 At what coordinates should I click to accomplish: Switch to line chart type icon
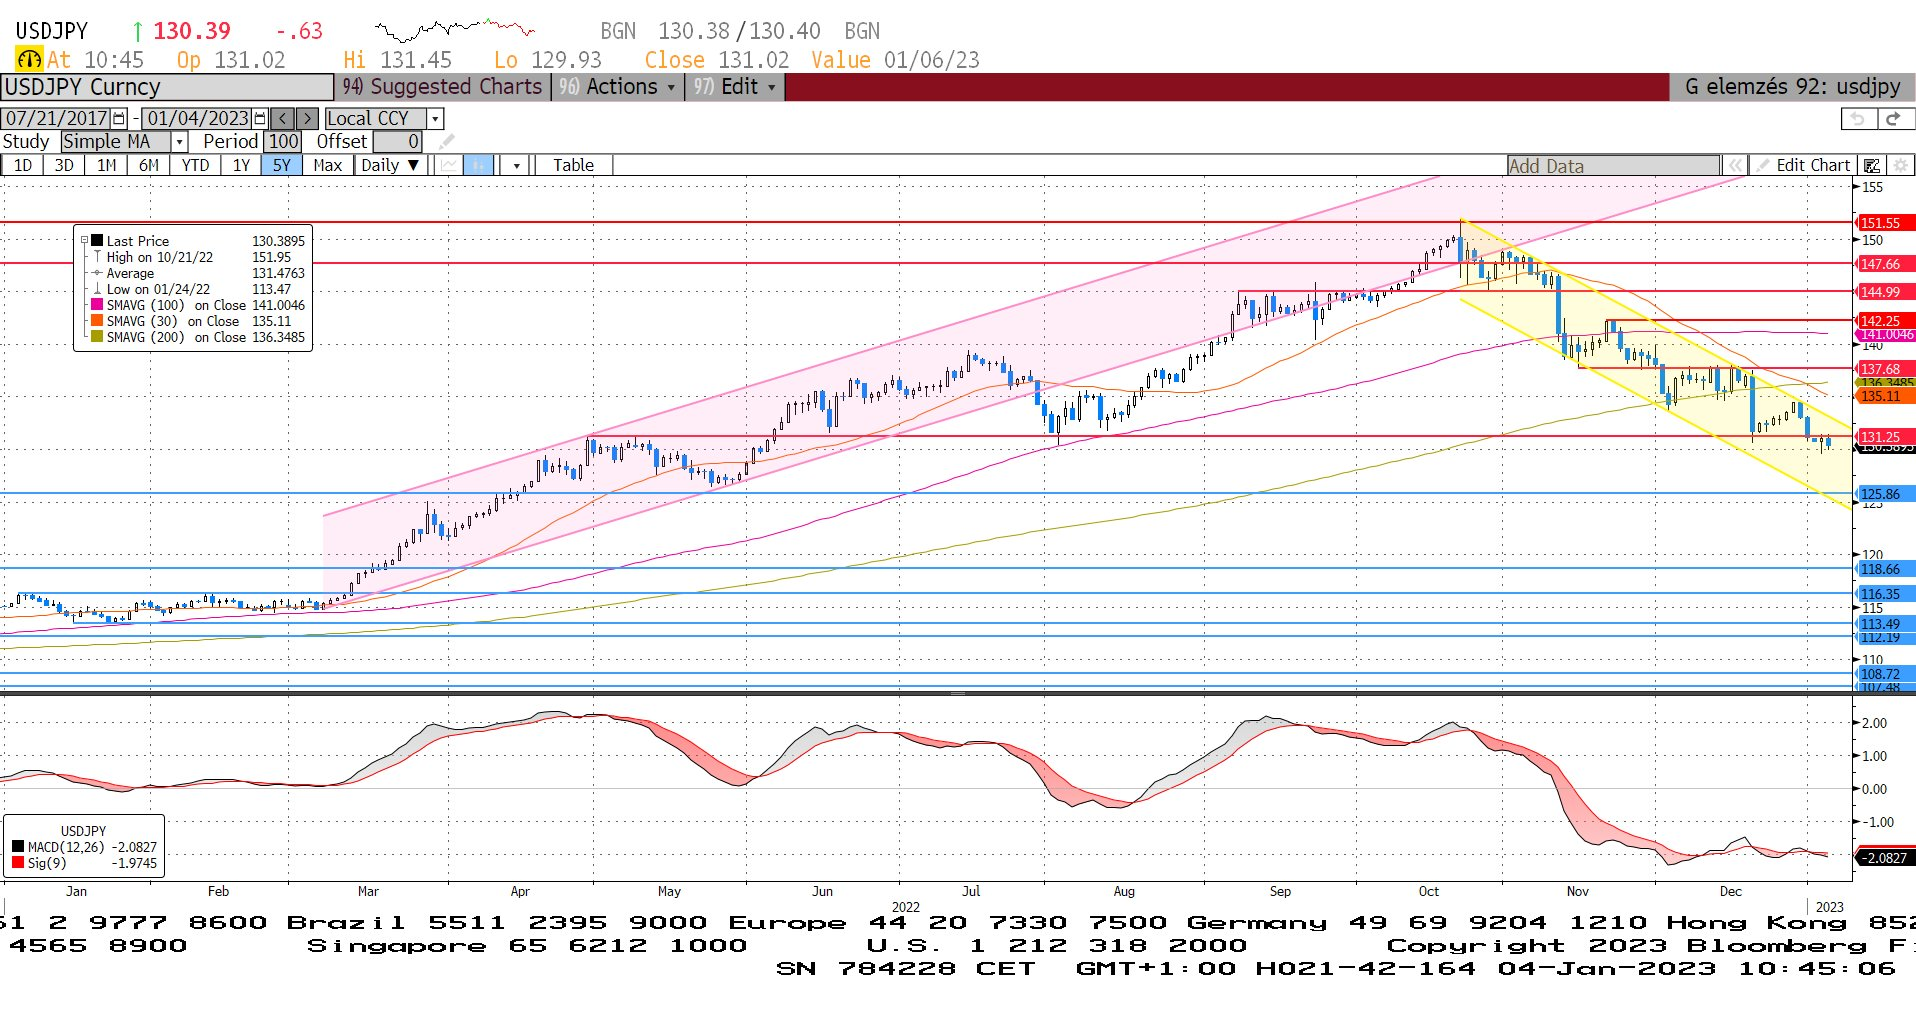448,165
